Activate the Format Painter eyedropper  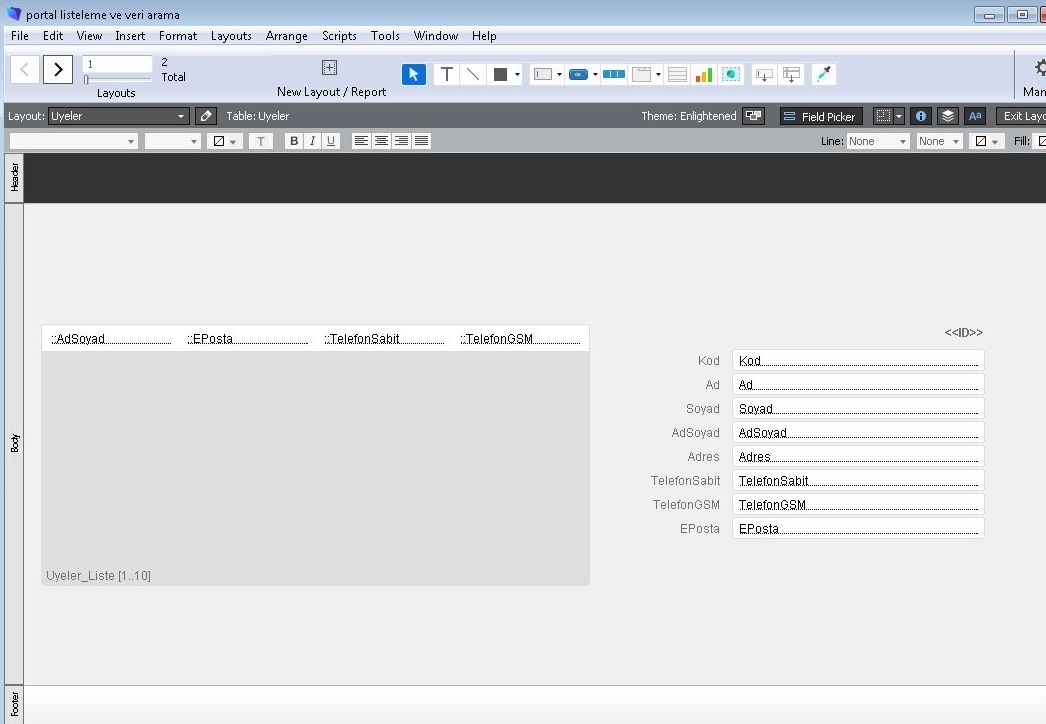click(823, 74)
